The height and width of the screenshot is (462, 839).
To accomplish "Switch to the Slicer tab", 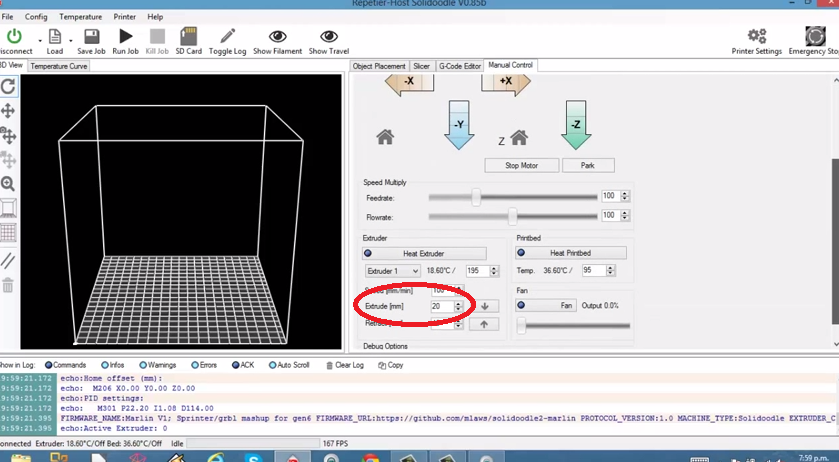I will point(421,66).
